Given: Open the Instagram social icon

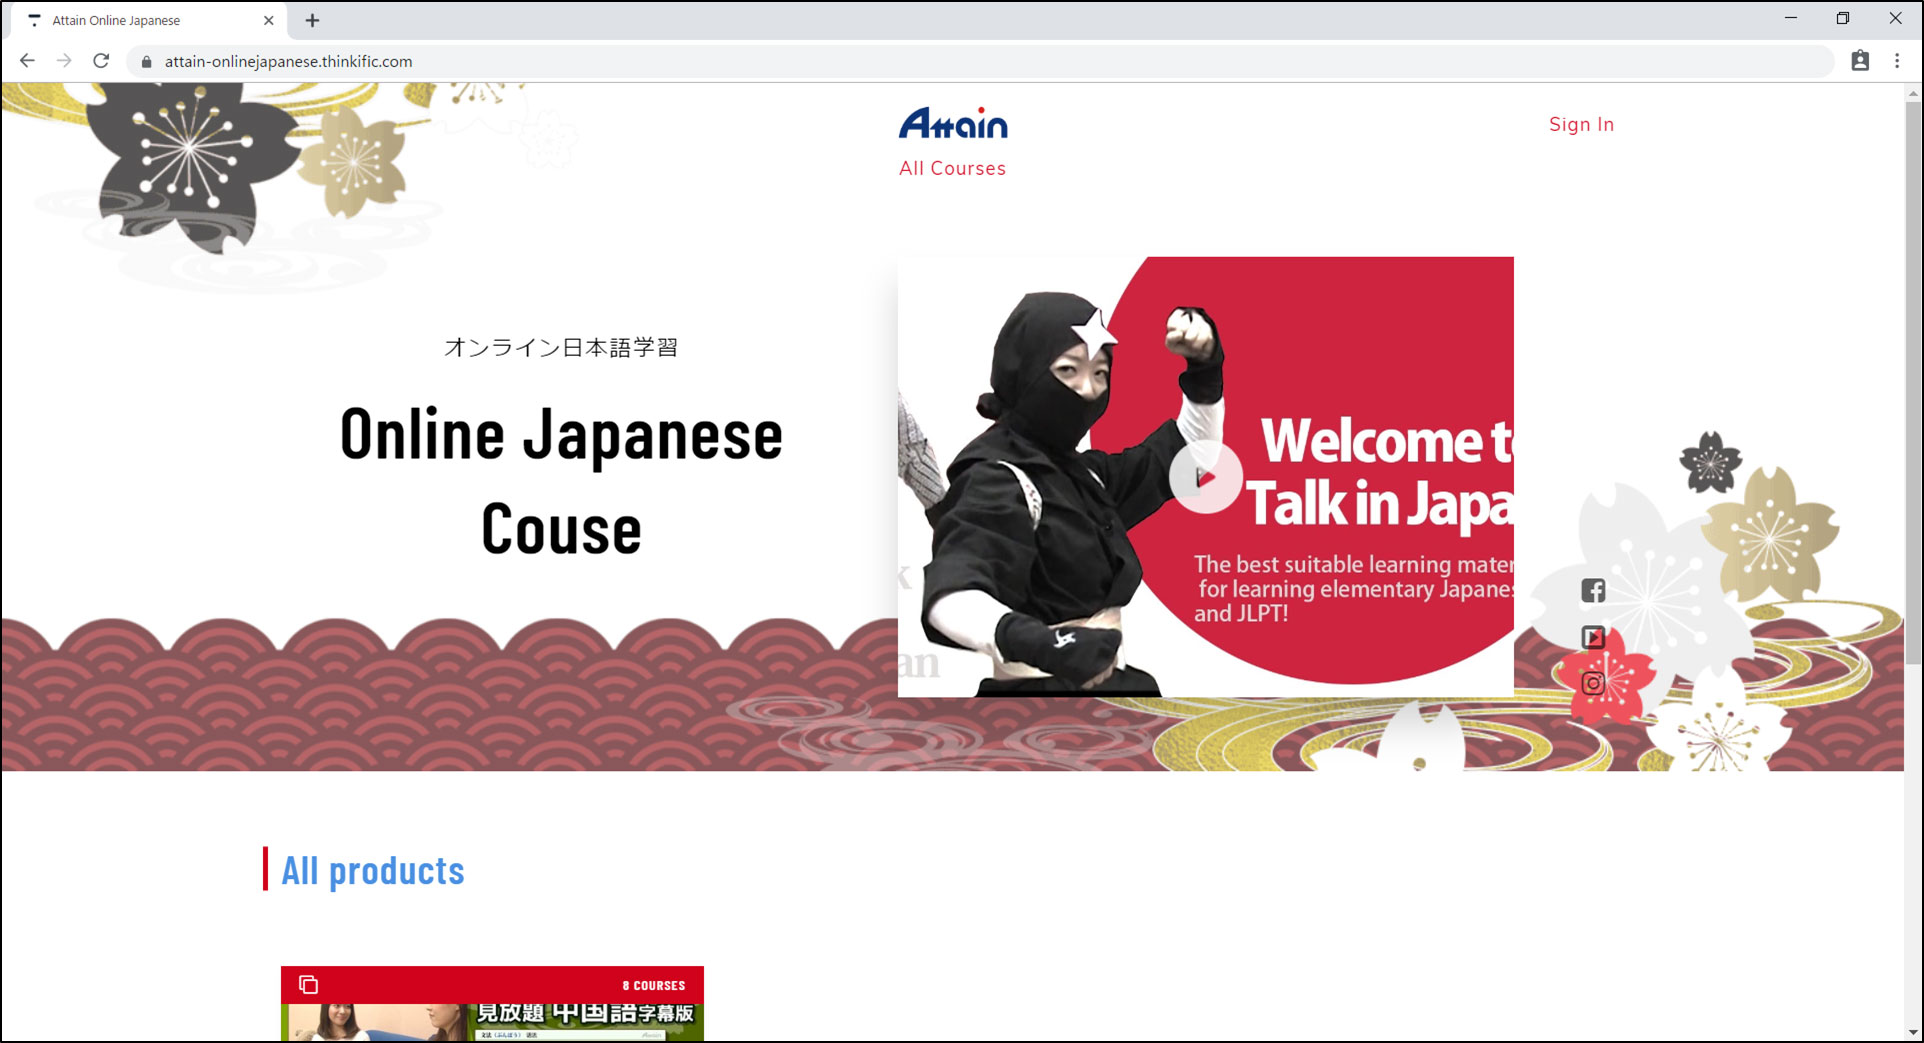Looking at the screenshot, I should click(1593, 683).
